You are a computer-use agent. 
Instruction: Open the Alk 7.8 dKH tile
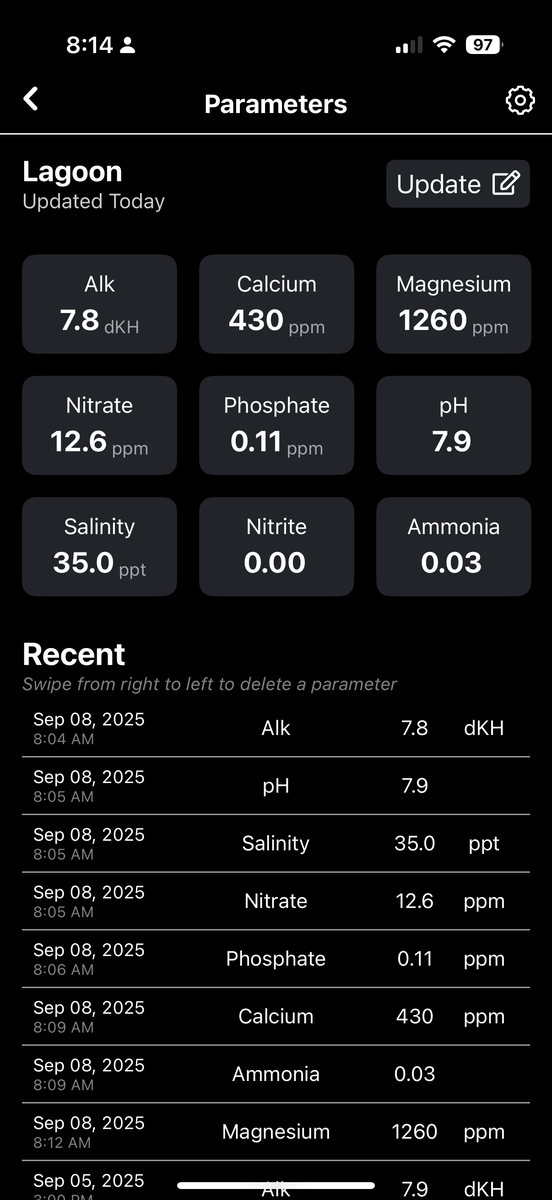(x=99, y=304)
